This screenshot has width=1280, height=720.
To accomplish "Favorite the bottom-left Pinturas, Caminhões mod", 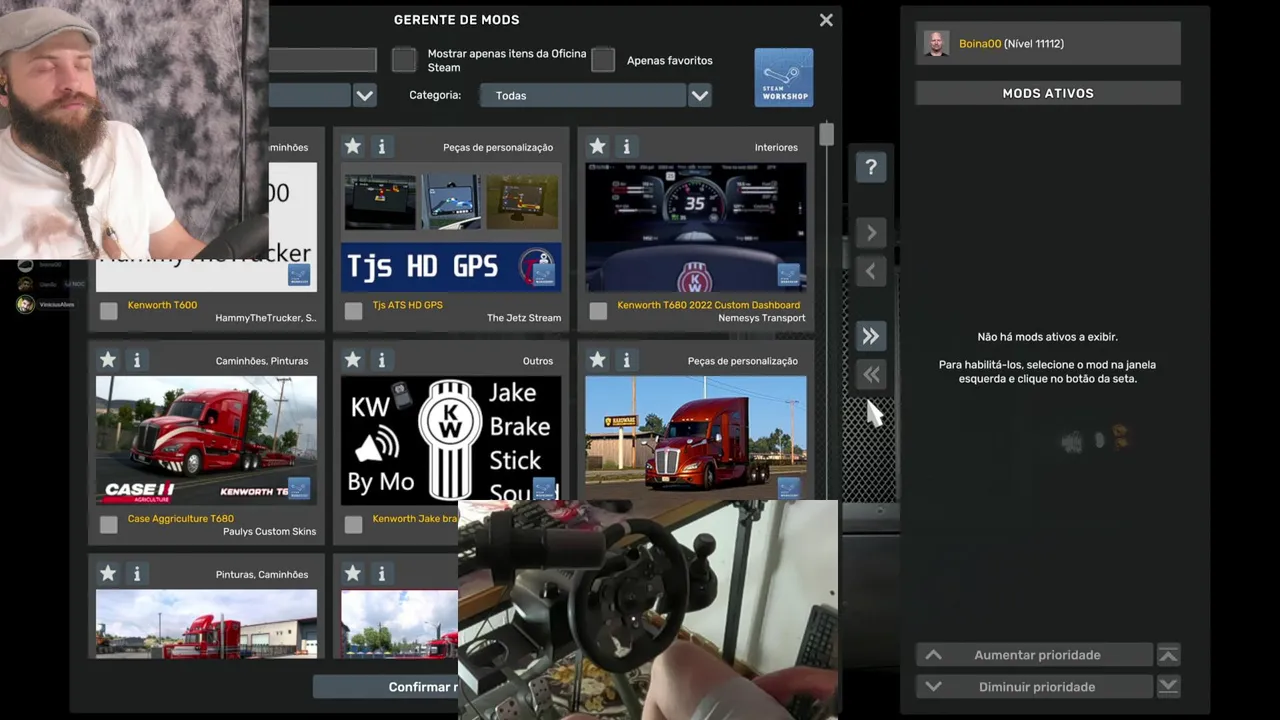I will 108,574.
